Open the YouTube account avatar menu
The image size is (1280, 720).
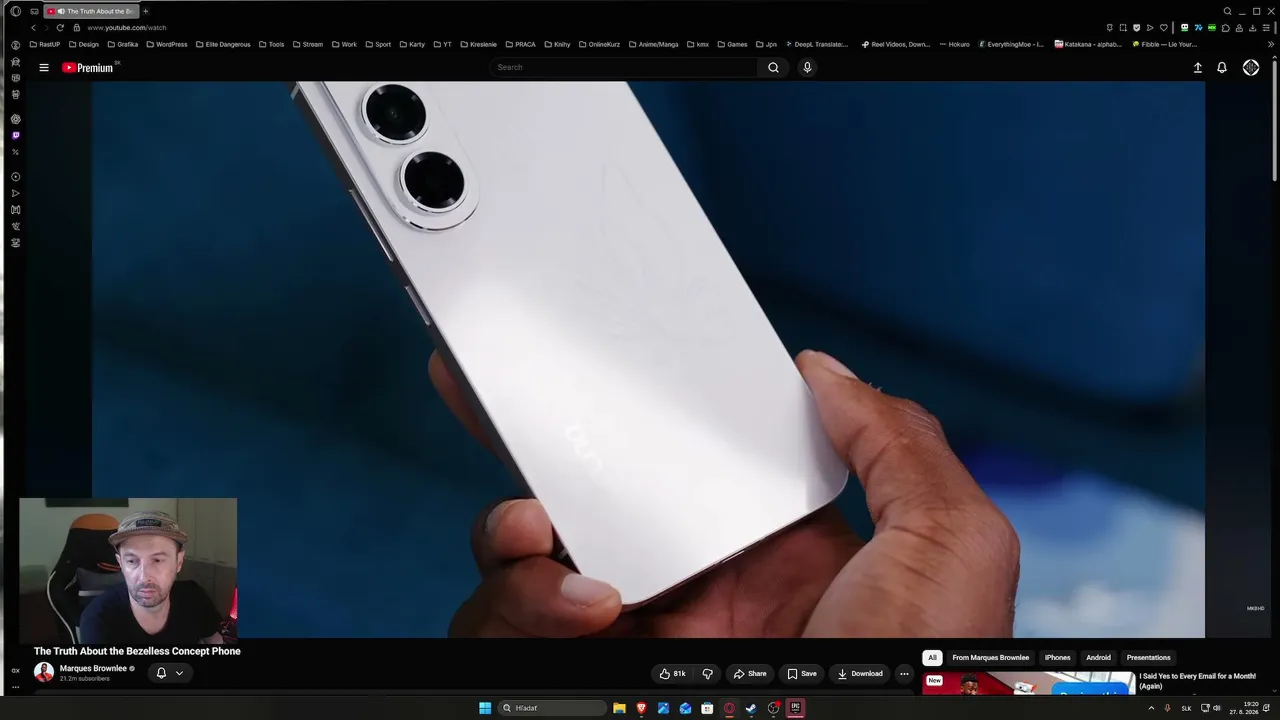pyautogui.click(x=1251, y=68)
